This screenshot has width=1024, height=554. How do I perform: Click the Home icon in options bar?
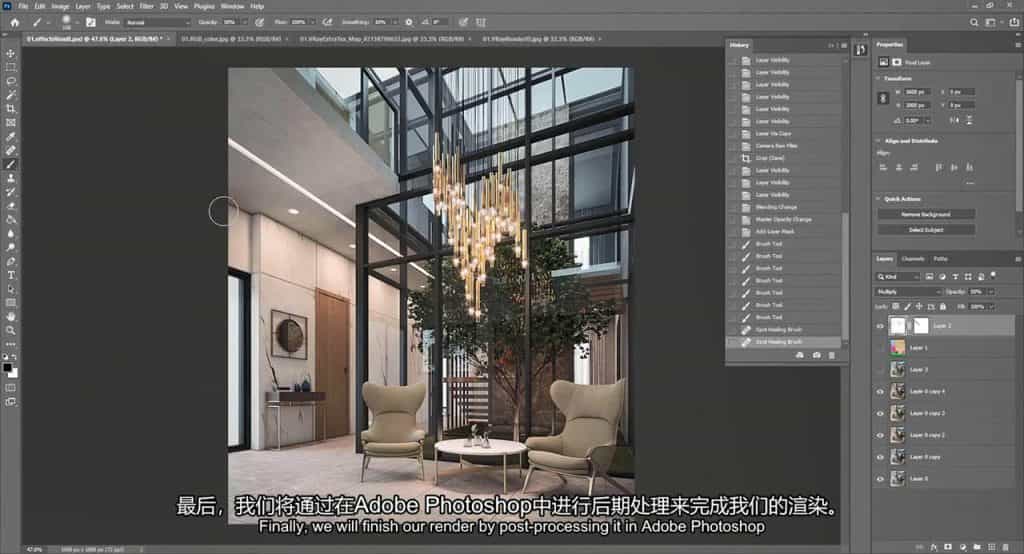point(14,22)
